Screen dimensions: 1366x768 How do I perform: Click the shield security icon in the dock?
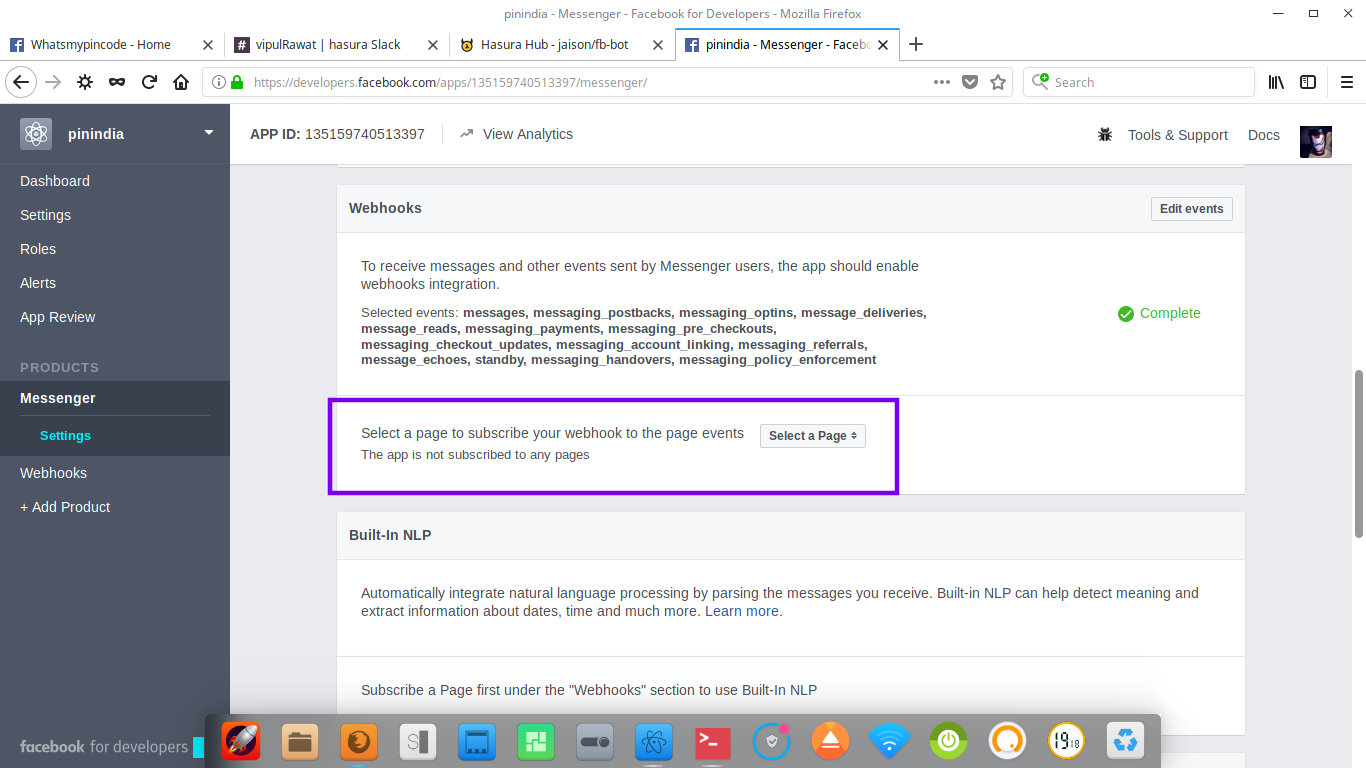(772, 742)
